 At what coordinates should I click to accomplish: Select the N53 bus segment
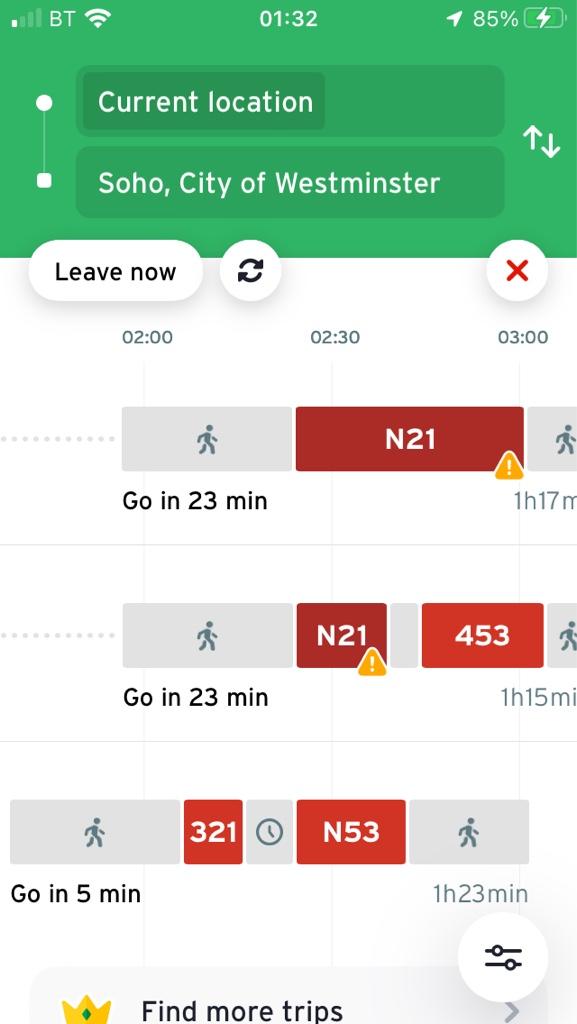point(351,832)
